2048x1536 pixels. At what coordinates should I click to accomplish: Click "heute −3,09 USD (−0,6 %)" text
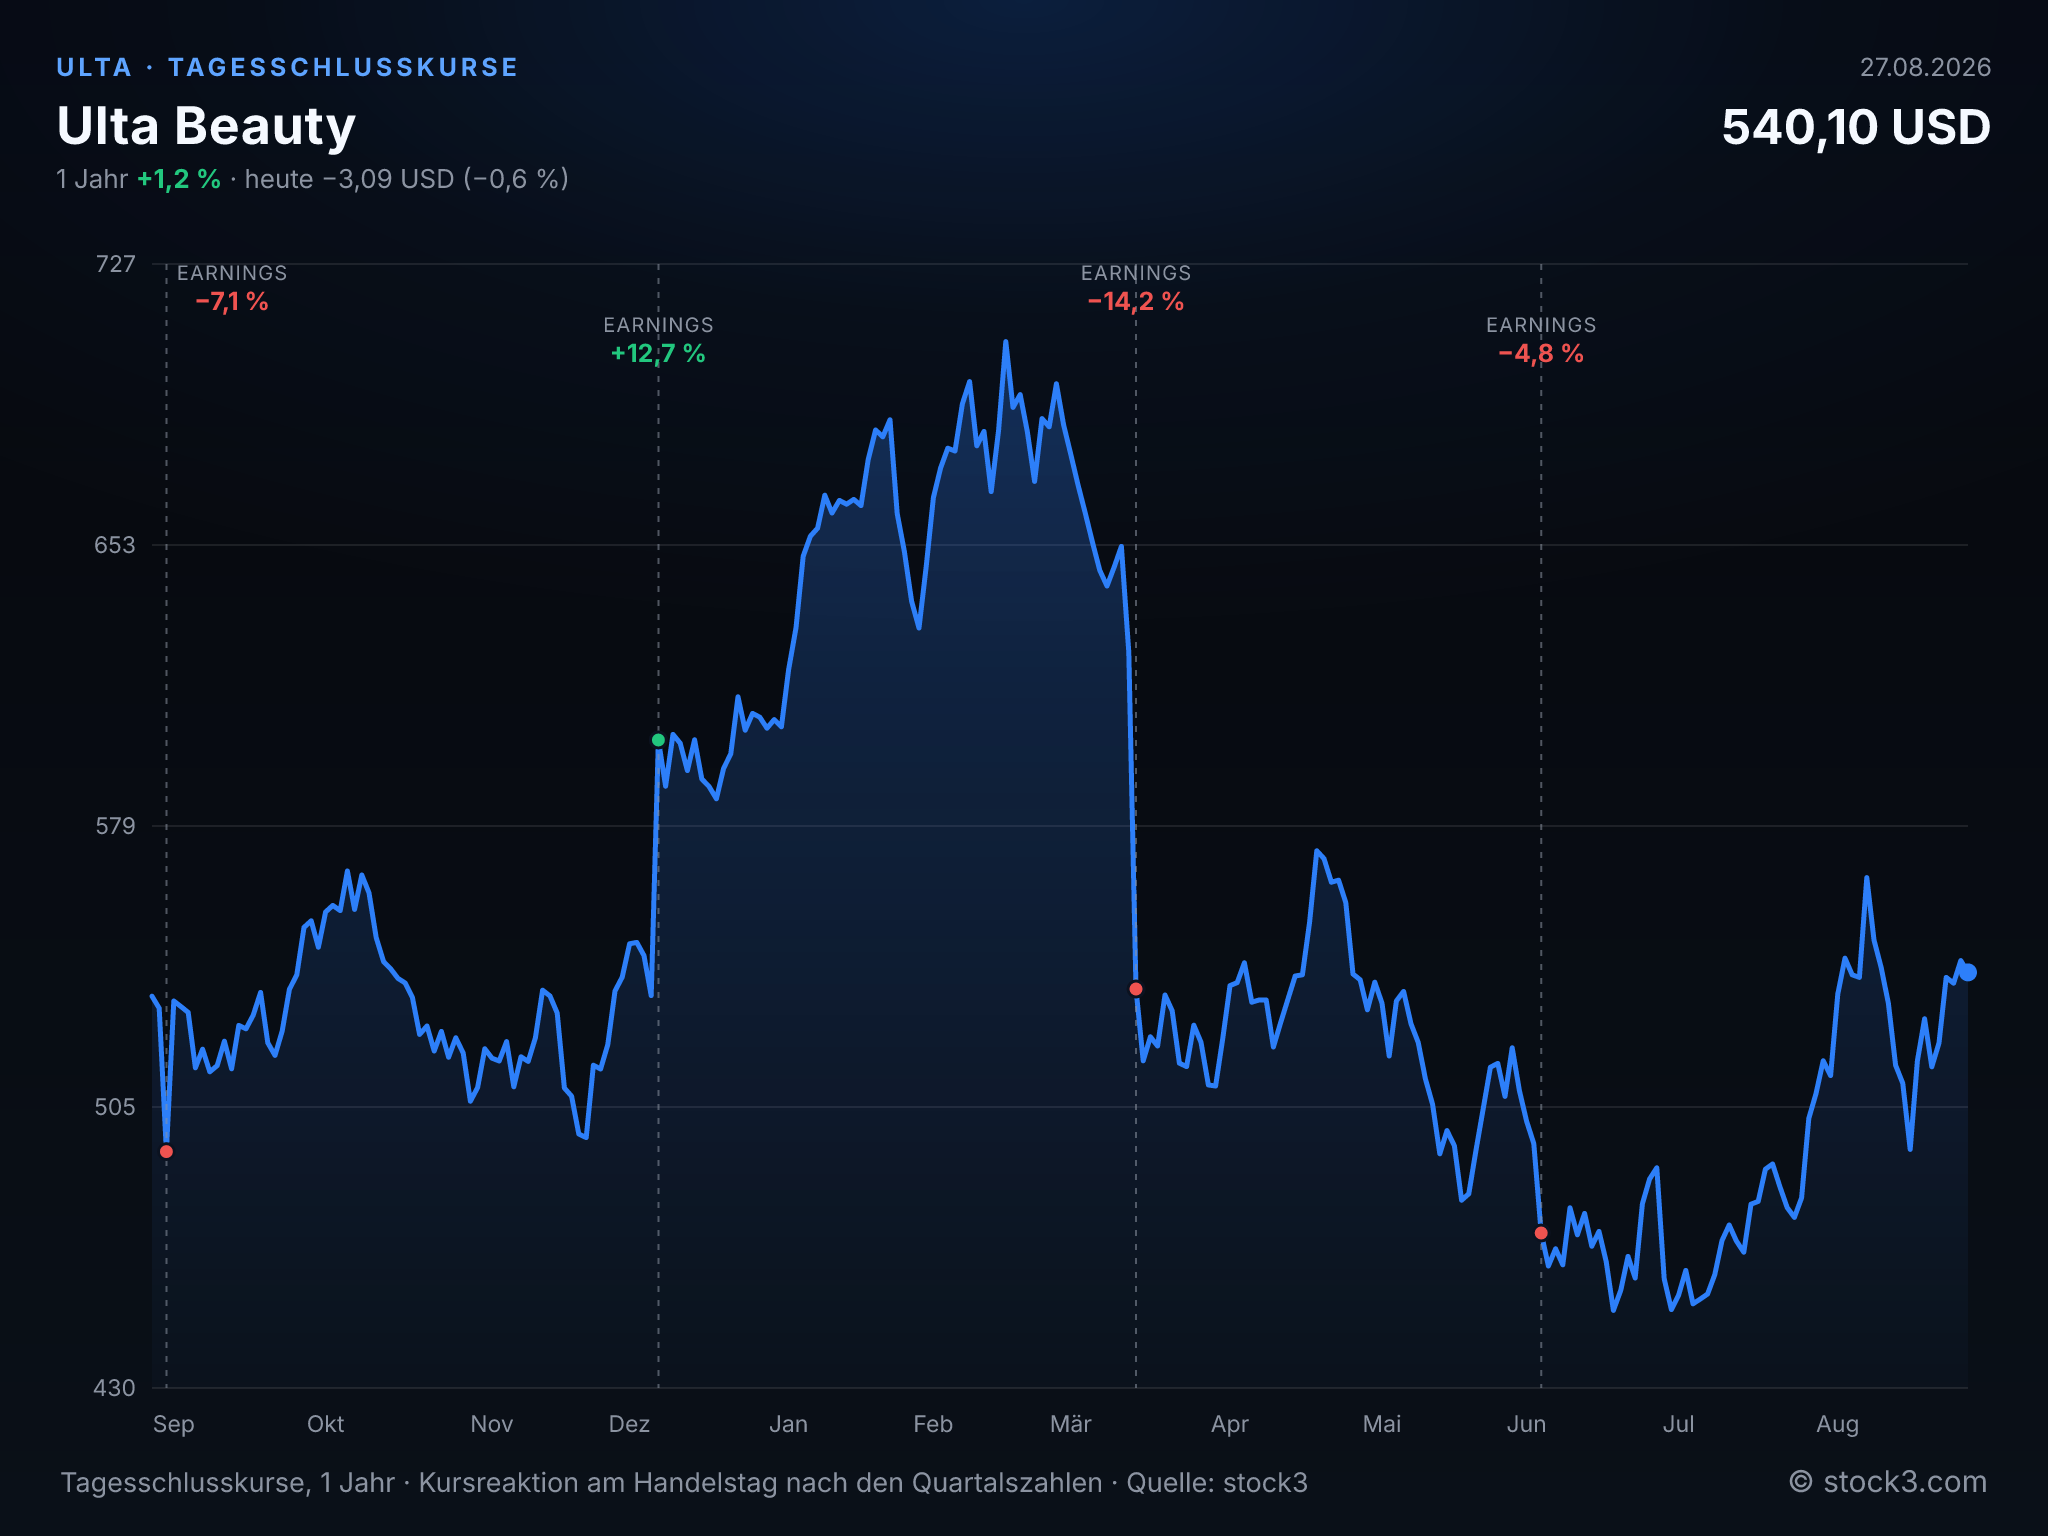pyautogui.click(x=407, y=179)
